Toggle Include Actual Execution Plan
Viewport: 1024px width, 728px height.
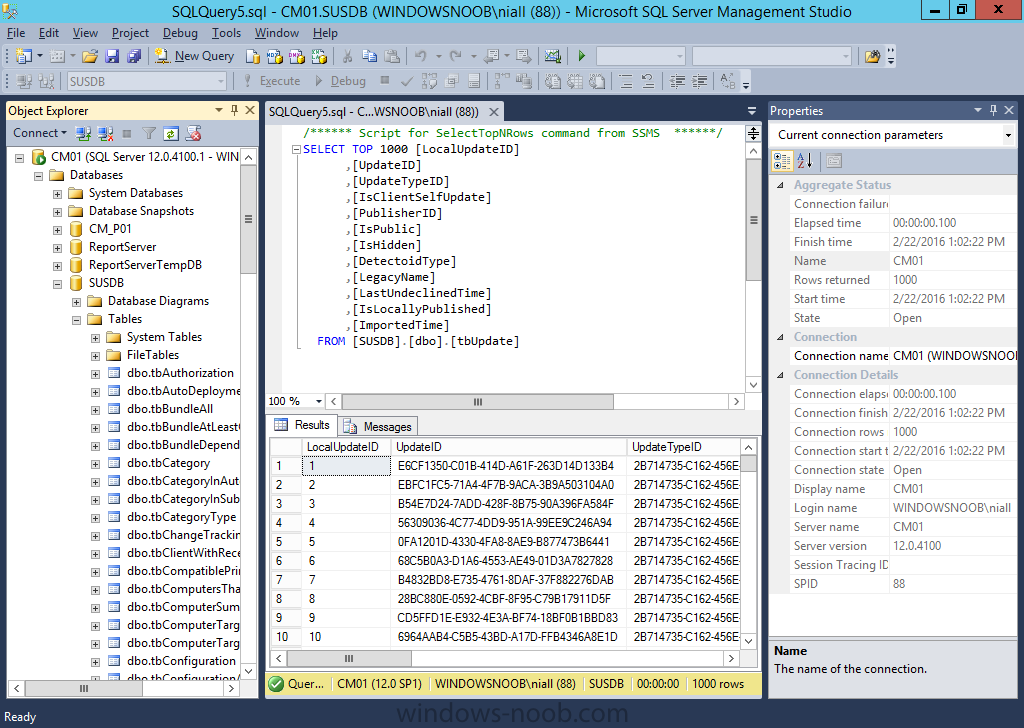coord(502,82)
